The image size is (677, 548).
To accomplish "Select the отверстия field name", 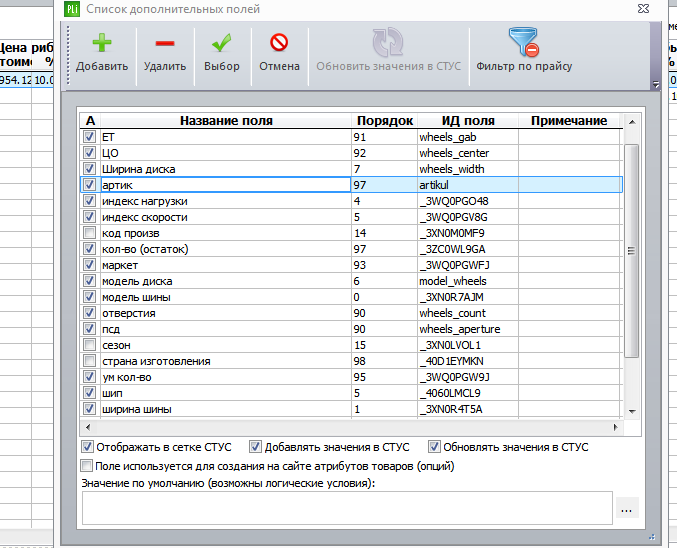I will click(x=129, y=313).
